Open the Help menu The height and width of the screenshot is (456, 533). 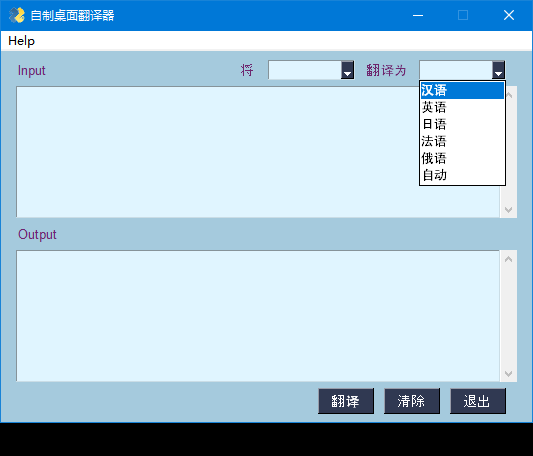coord(21,41)
